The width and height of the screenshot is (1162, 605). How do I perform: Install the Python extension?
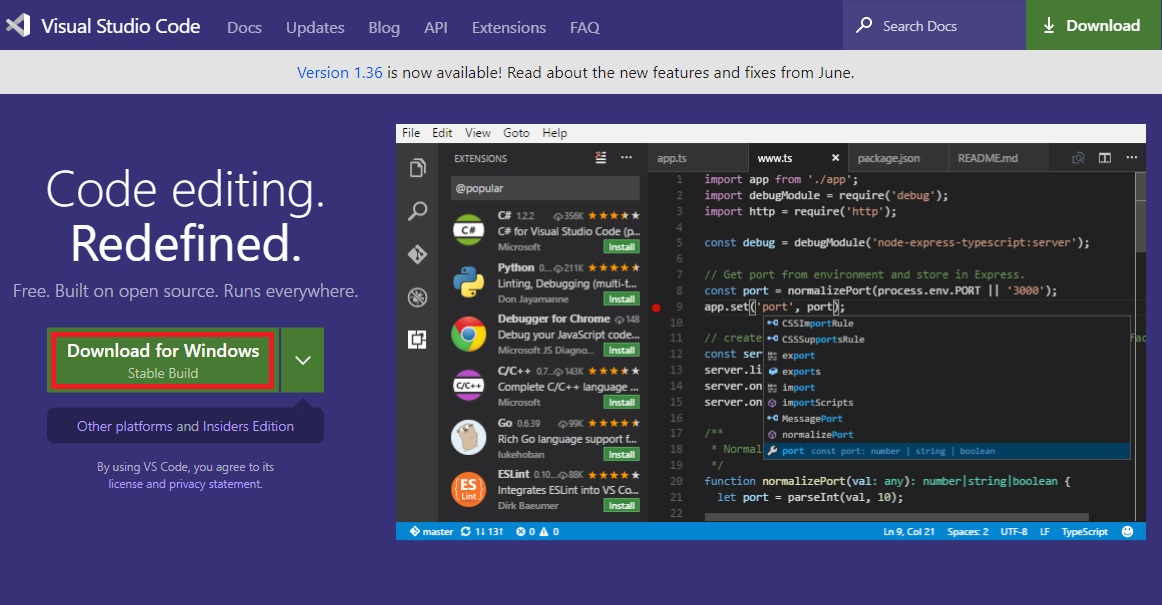click(x=622, y=299)
